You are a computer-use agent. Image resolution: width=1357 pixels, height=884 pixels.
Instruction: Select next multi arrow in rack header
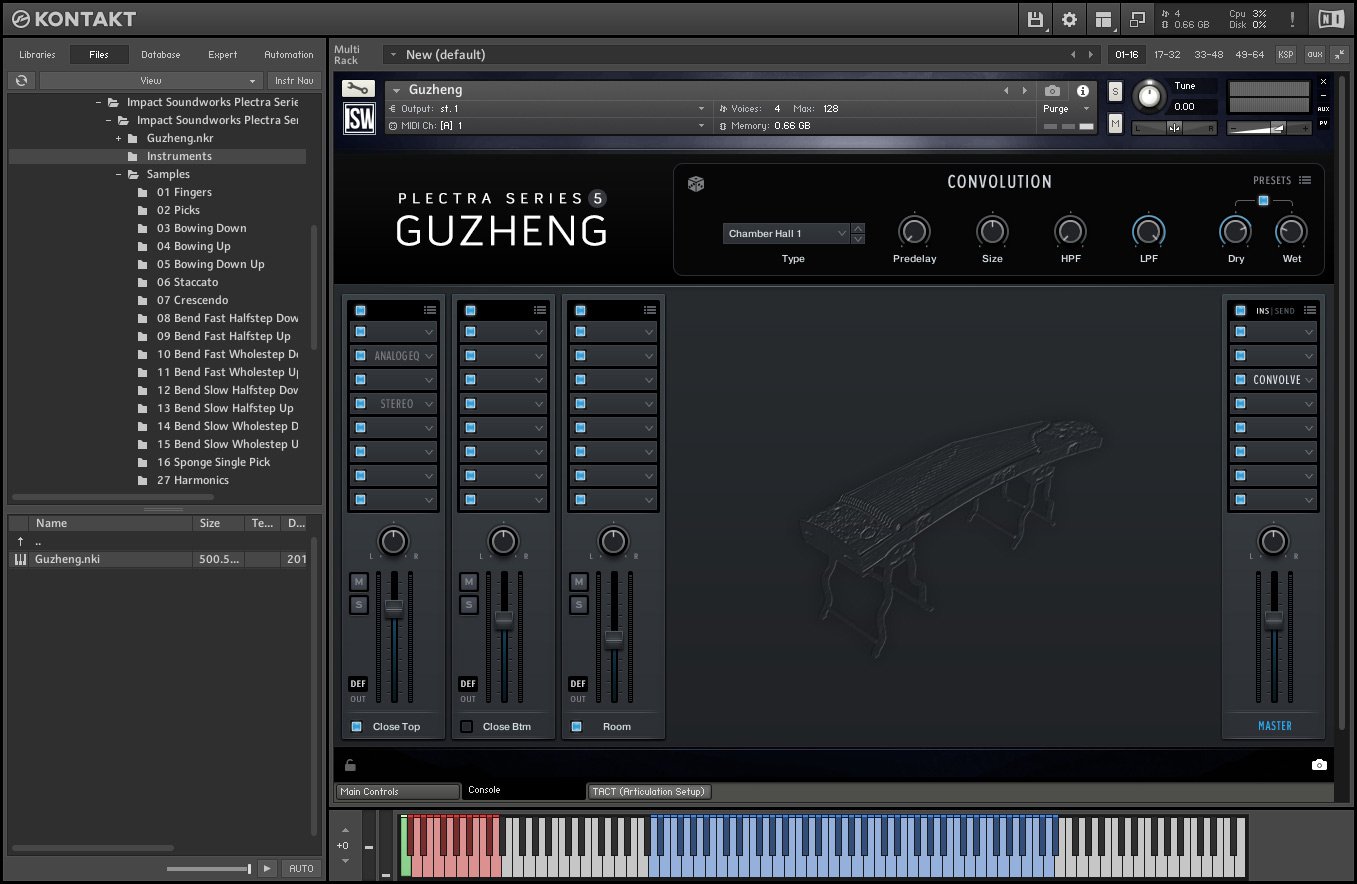click(1091, 54)
